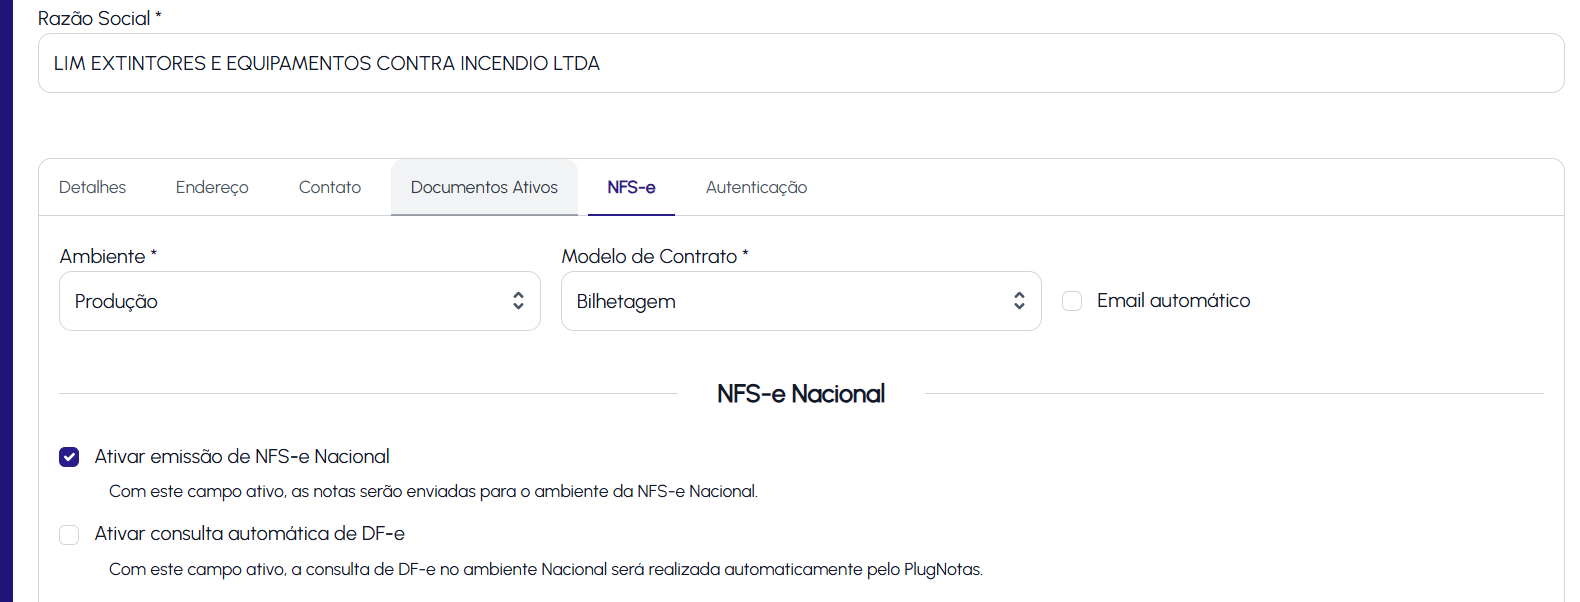Go to the Contato tab
Image resolution: width=1580 pixels, height=602 pixels.
(330, 188)
